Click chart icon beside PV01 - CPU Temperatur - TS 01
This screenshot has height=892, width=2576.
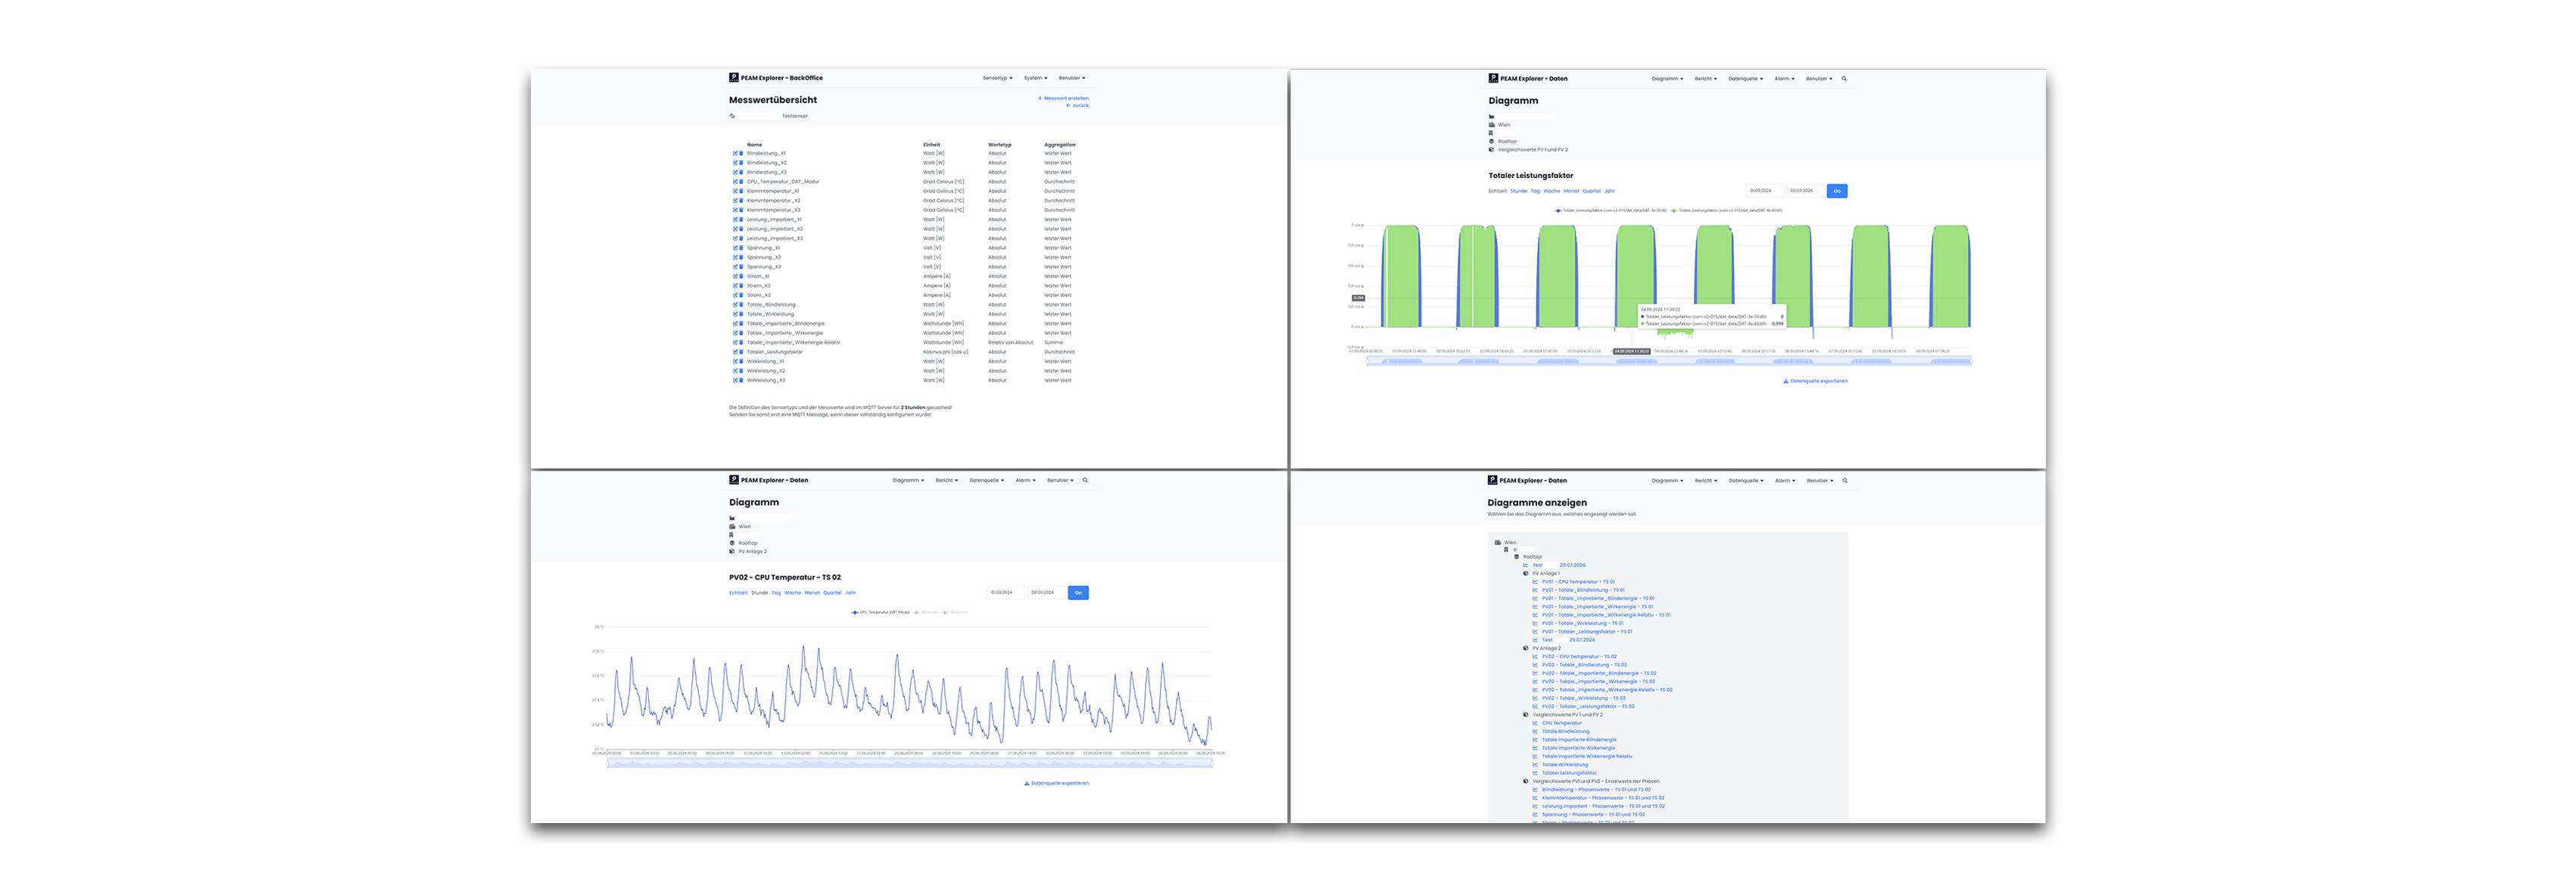[1535, 582]
